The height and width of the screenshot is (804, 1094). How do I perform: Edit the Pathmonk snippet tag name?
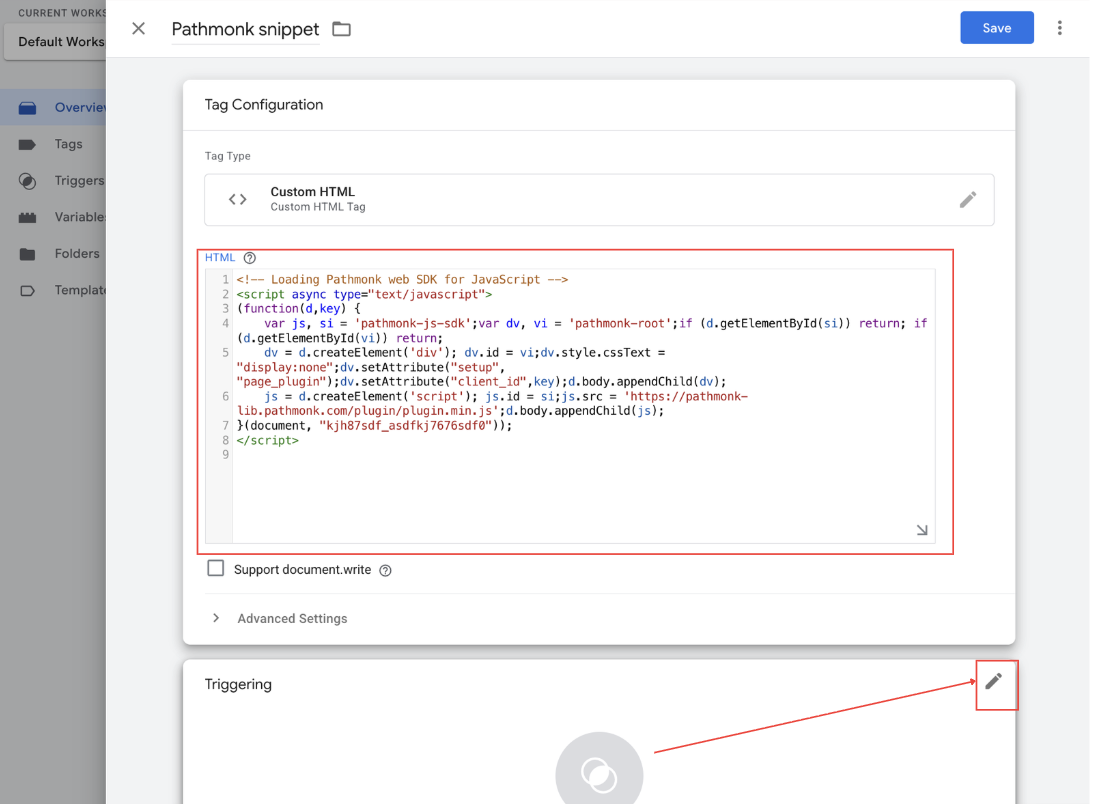pos(245,29)
